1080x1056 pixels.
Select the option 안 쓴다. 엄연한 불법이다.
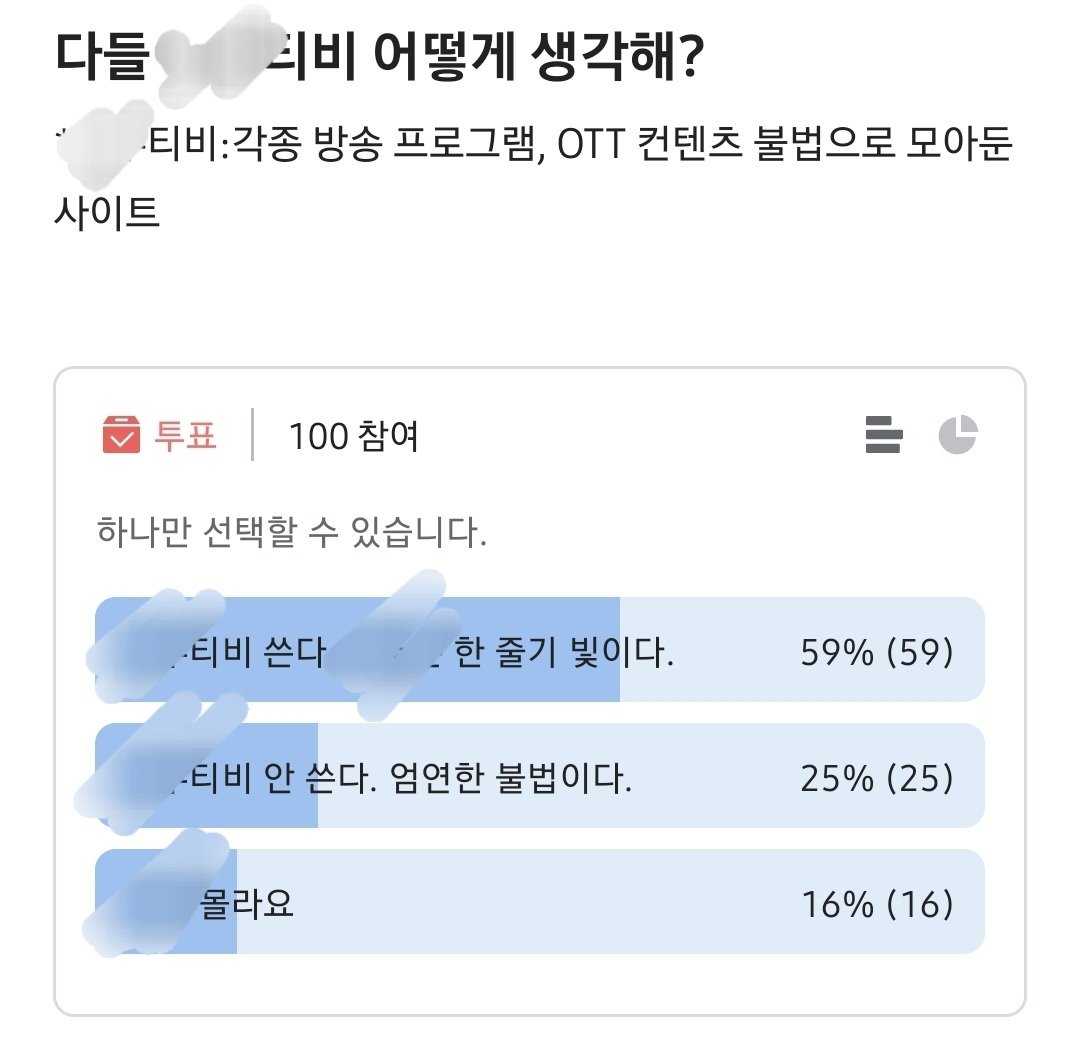540,776
